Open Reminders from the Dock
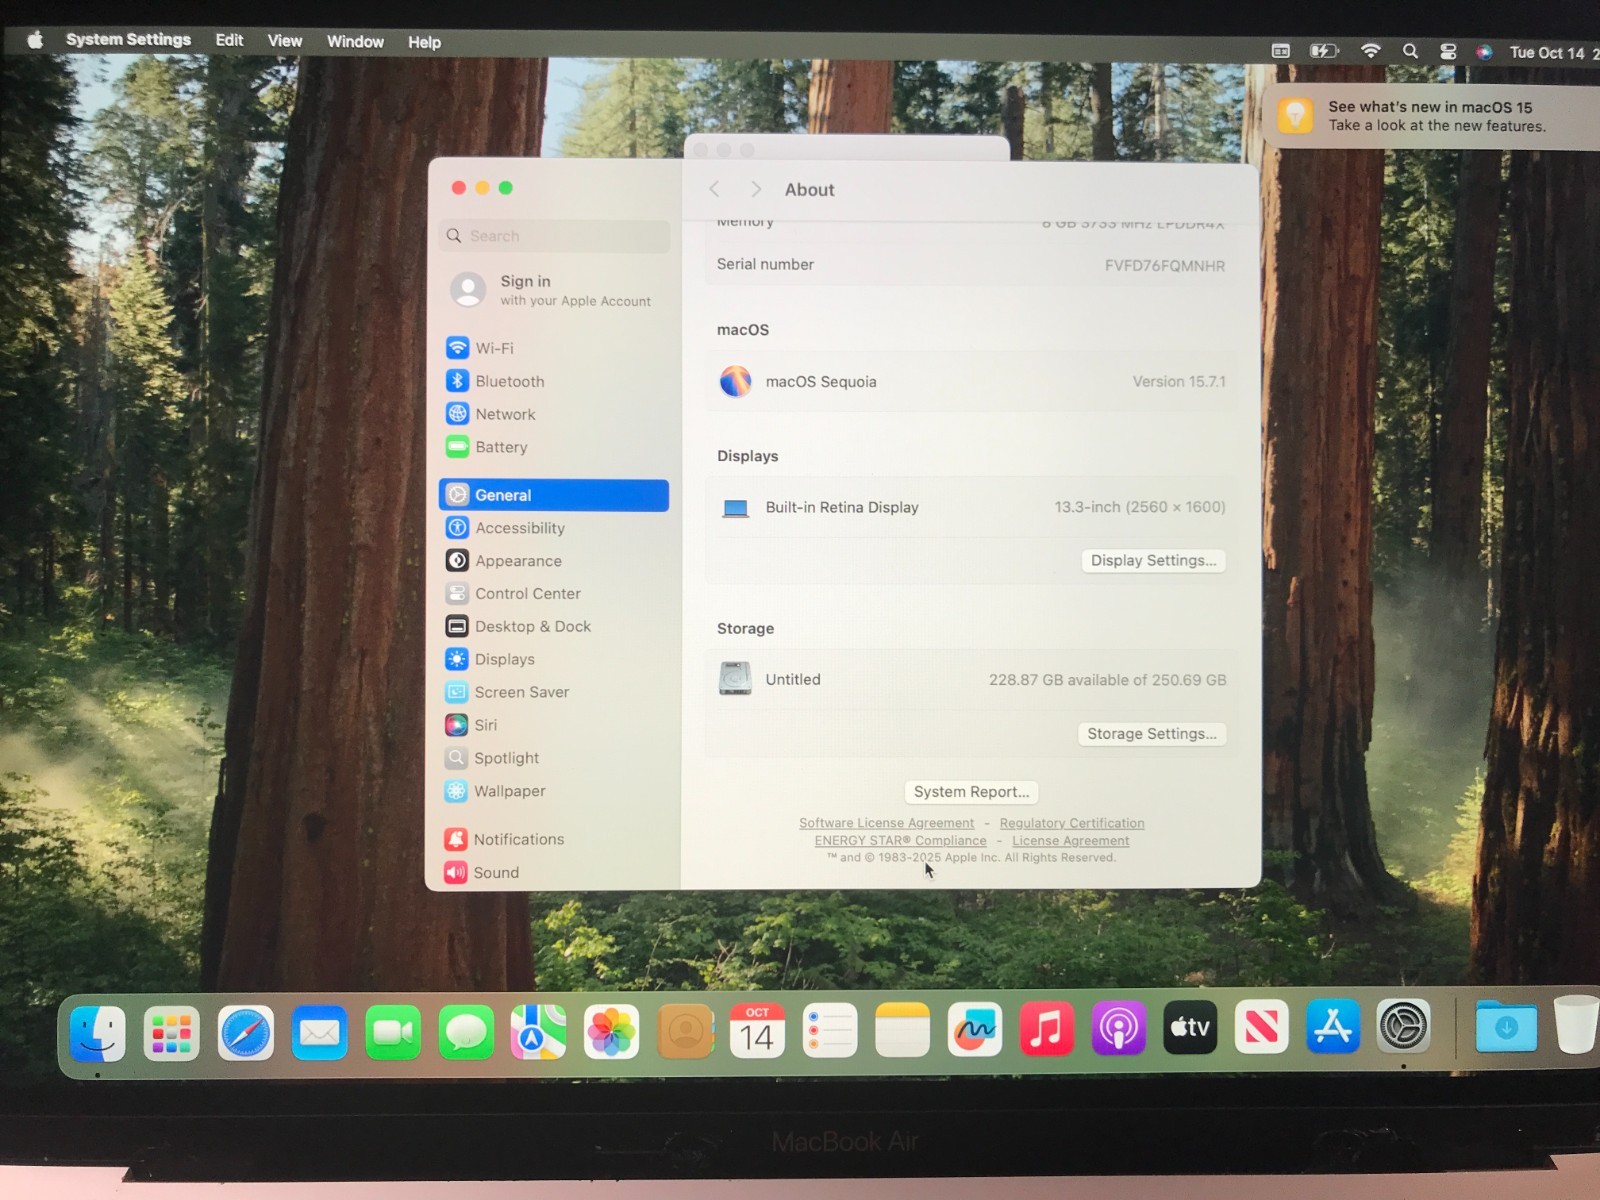Screen dimensions: 1600x1200 830,1031
